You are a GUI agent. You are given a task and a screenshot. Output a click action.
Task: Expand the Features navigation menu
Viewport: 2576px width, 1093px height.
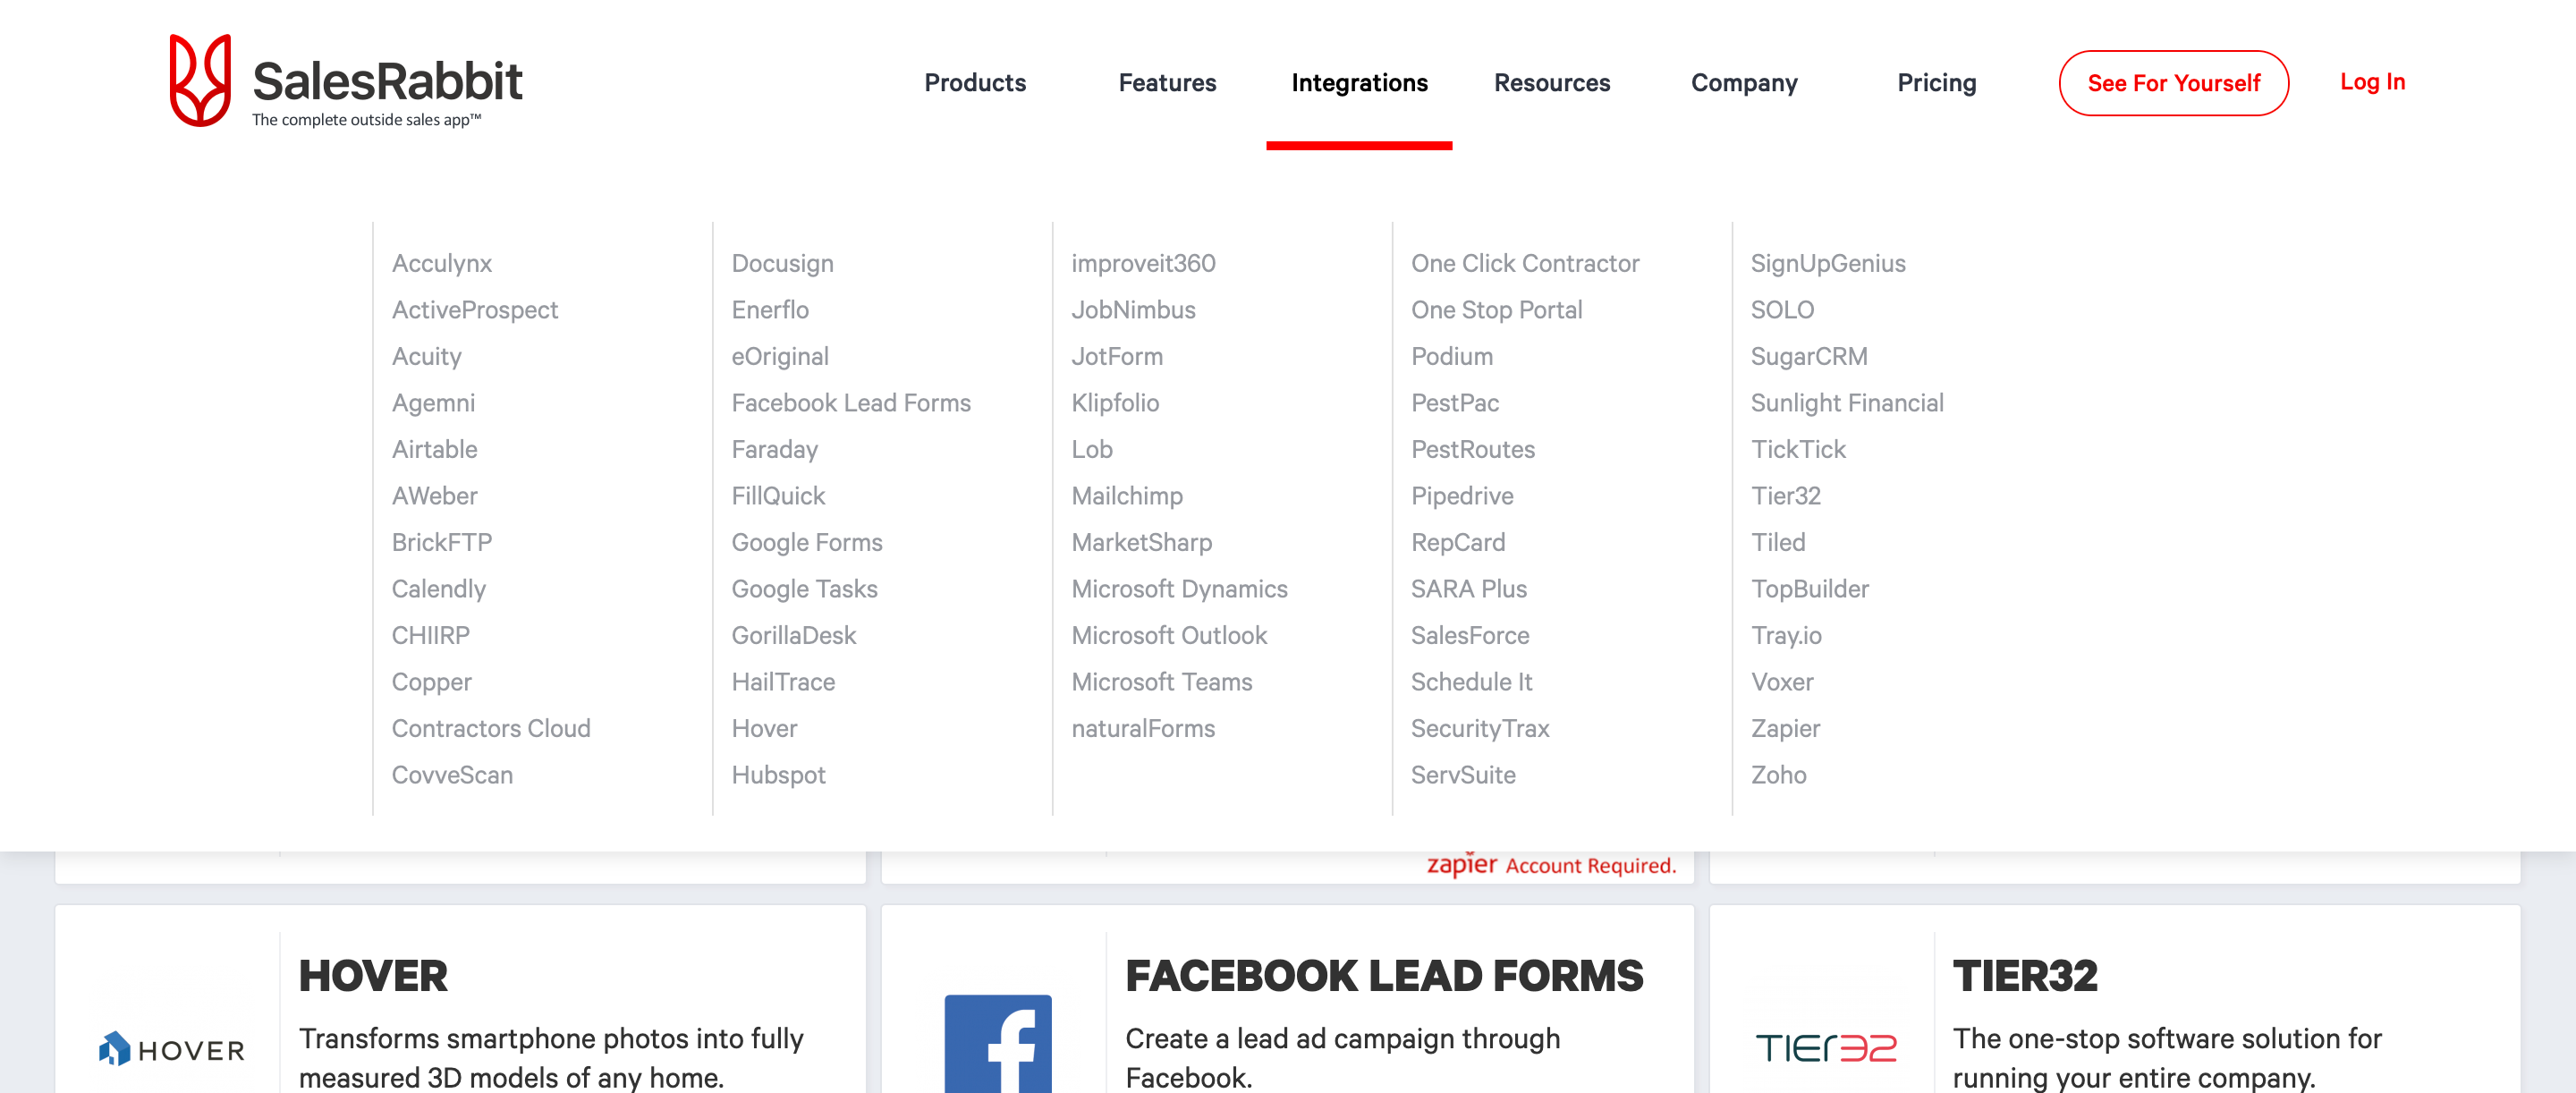(1167, 83)
